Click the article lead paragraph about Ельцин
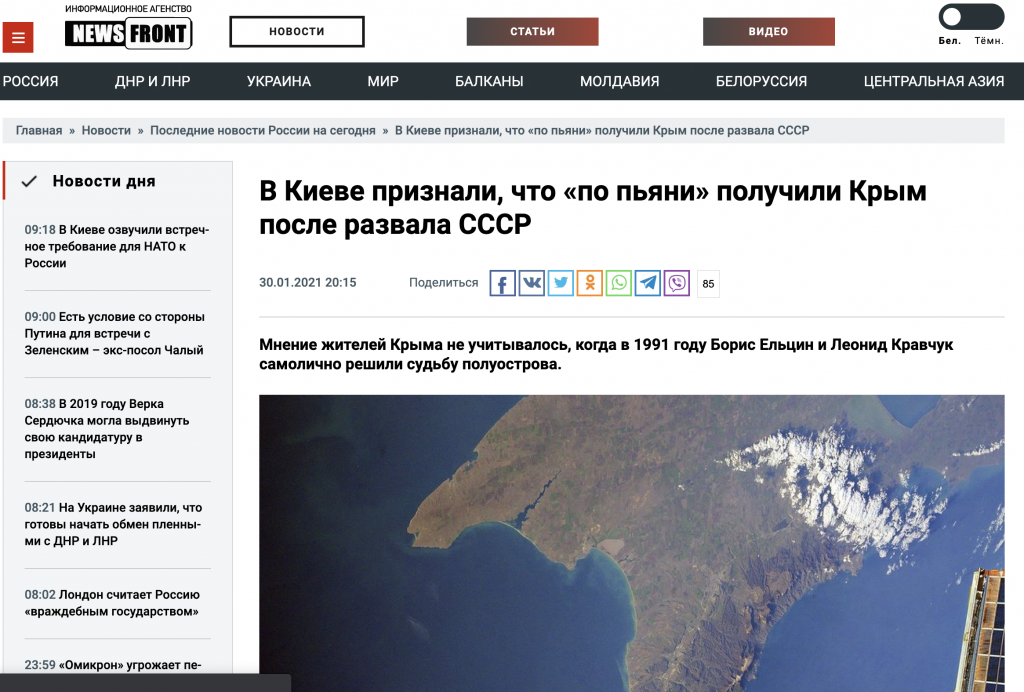Screen dimensions: 1024x692 click(606, 354)
